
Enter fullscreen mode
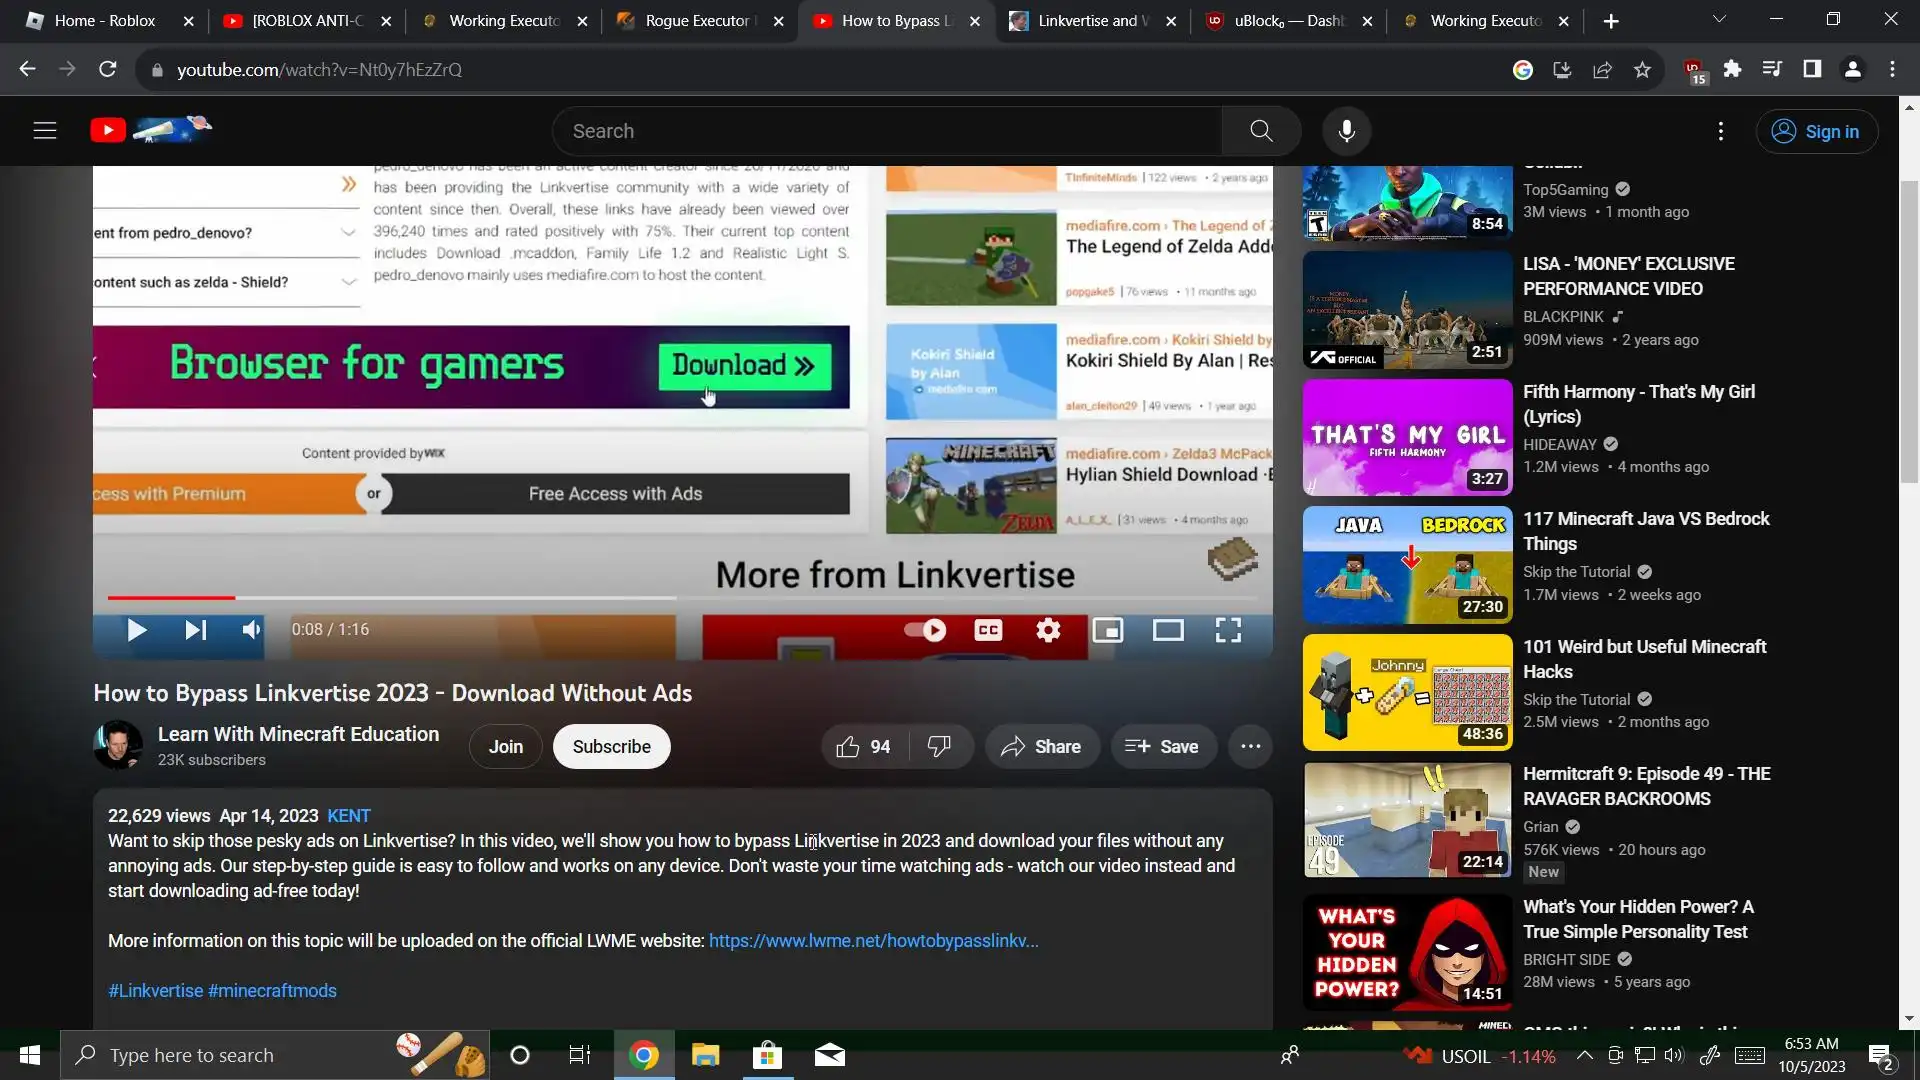1228,630
